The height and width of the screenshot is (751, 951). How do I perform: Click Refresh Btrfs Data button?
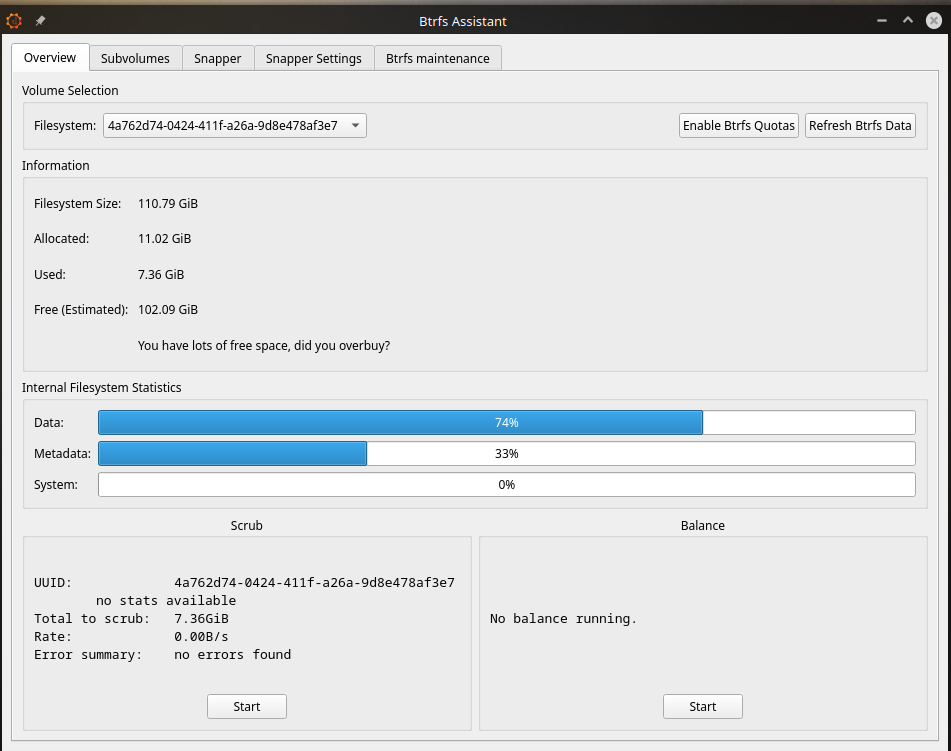pos(860,126)
